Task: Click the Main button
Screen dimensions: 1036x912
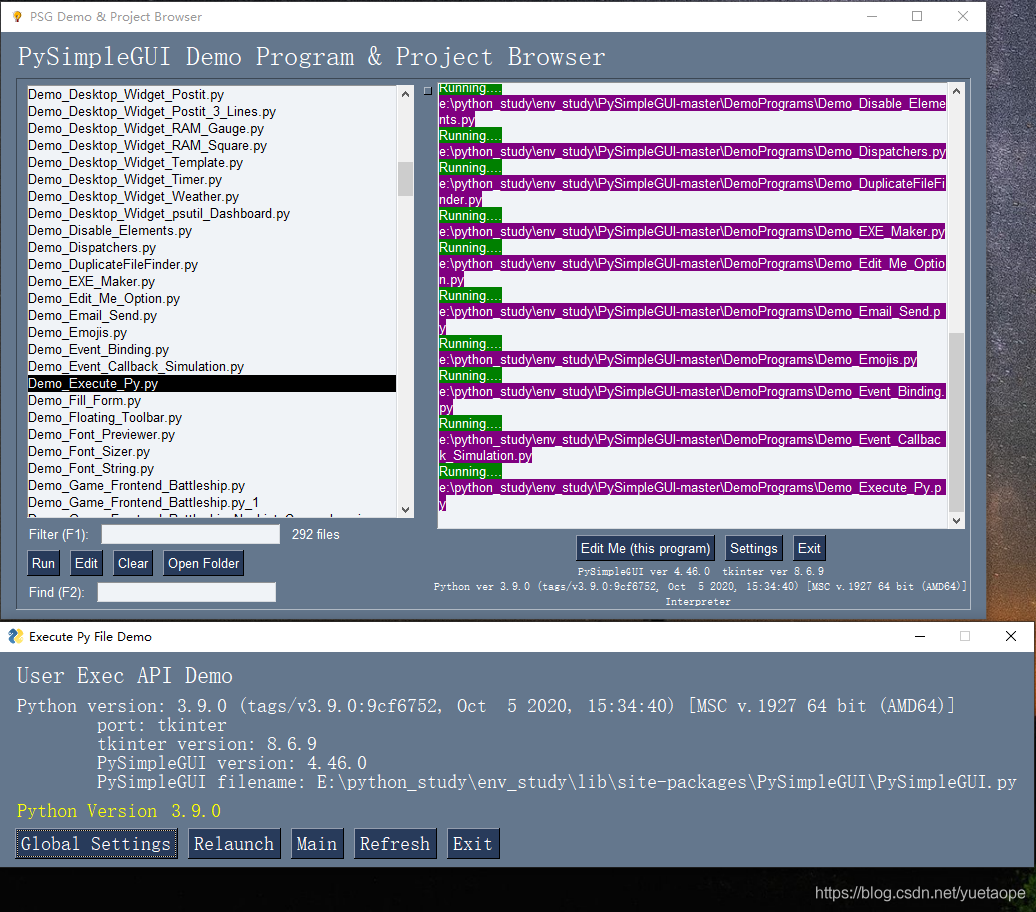Action: pyautogui.click(x=317, y=843)
